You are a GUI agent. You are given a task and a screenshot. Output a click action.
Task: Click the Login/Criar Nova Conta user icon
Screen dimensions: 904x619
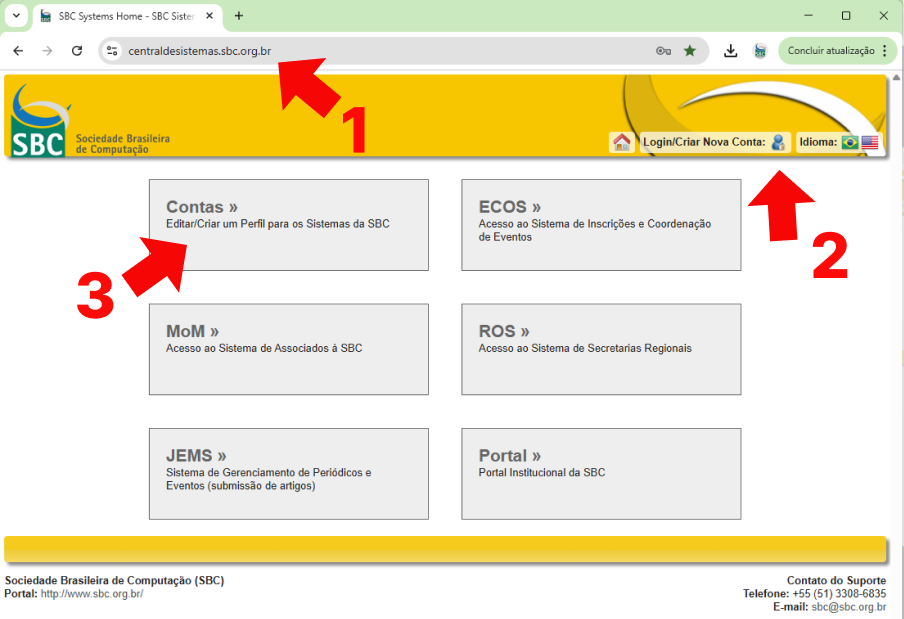779,142
